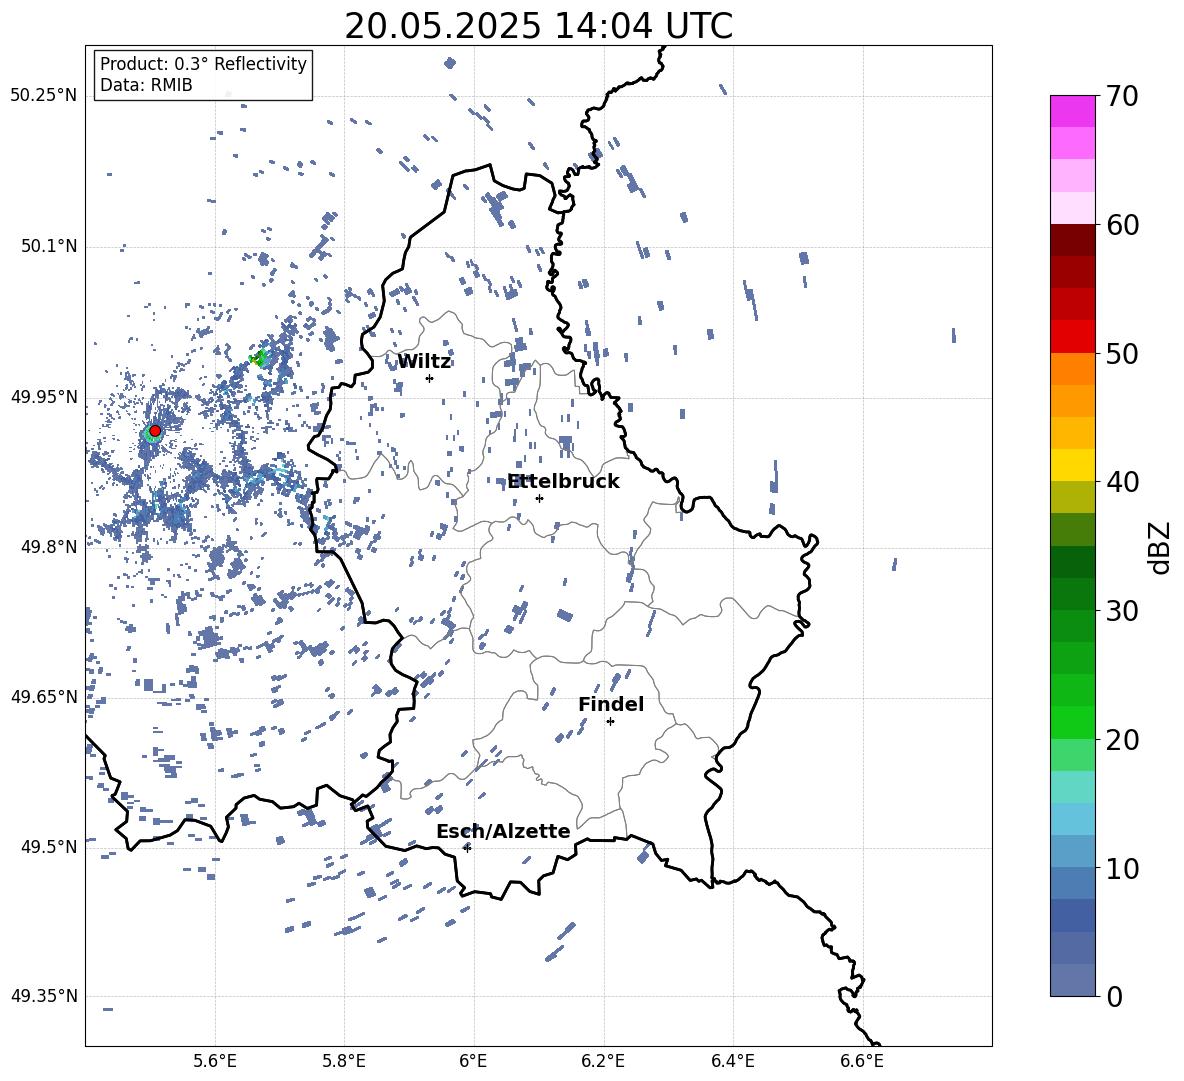Click the 'Esch/Alzette' city label
Image resolution: width=1184 pixels, height=1081 pixels.
point(503,831)
